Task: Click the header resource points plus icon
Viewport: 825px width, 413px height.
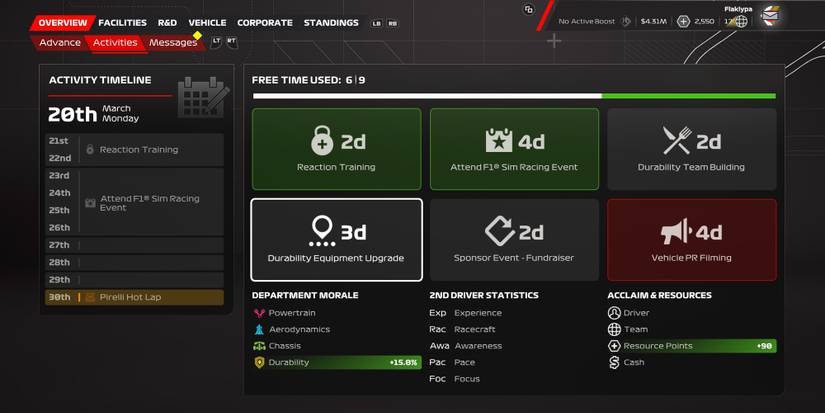Action: pyautogui.click(x=683, y=22)
